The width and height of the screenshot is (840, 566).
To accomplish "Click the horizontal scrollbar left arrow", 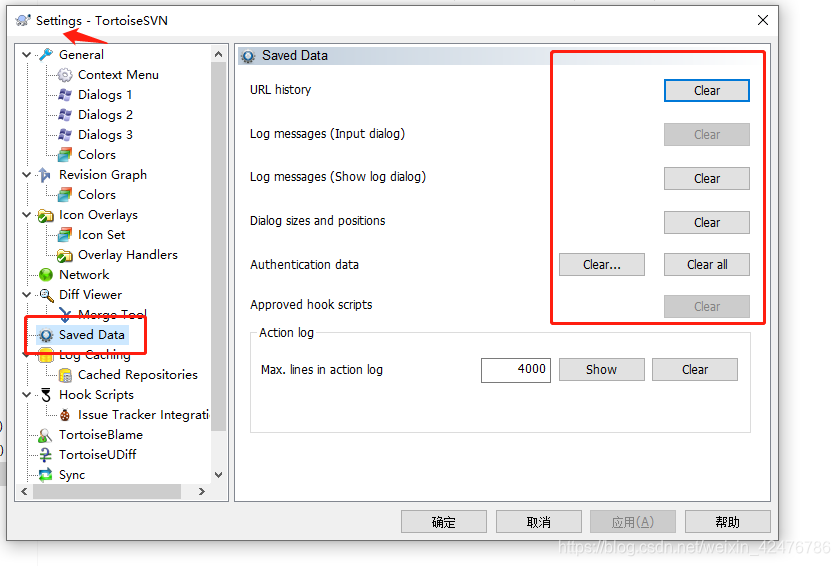I will point(25,491).
